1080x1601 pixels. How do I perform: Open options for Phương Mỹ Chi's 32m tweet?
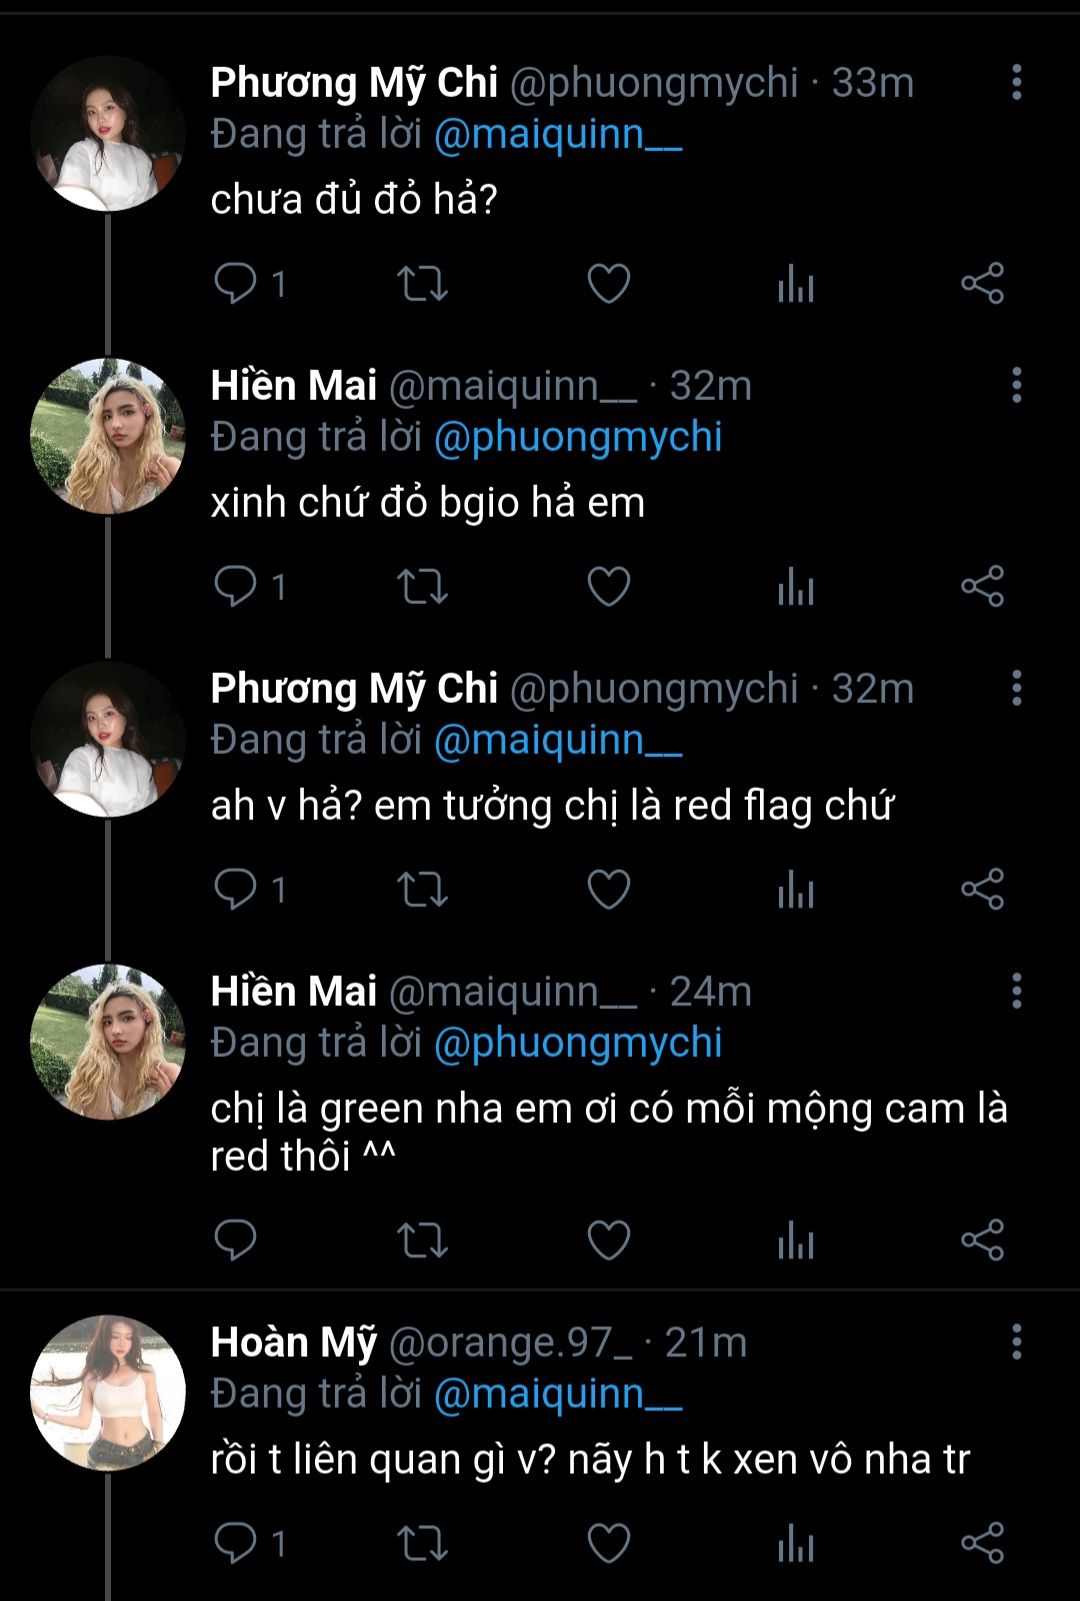coord(1016,688)
